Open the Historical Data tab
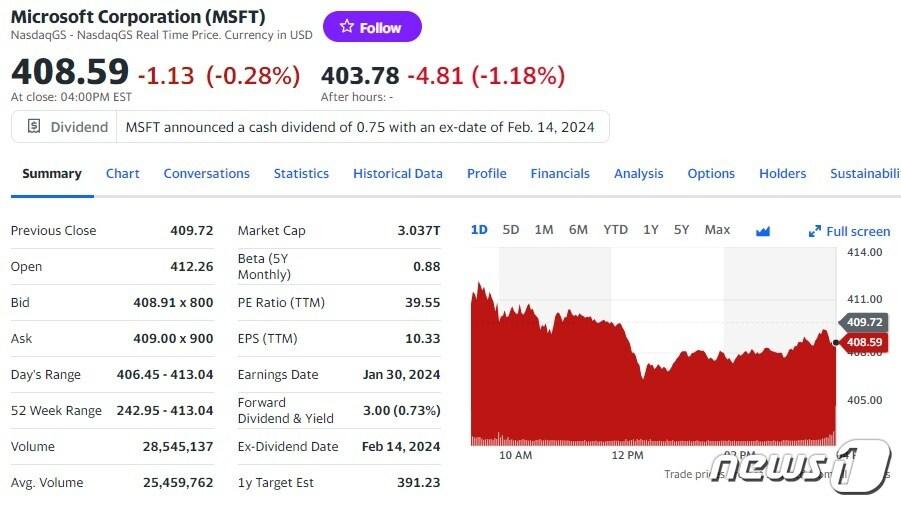Screen dimensions: 901x506 pyautogui.click(x=397, y=173)
